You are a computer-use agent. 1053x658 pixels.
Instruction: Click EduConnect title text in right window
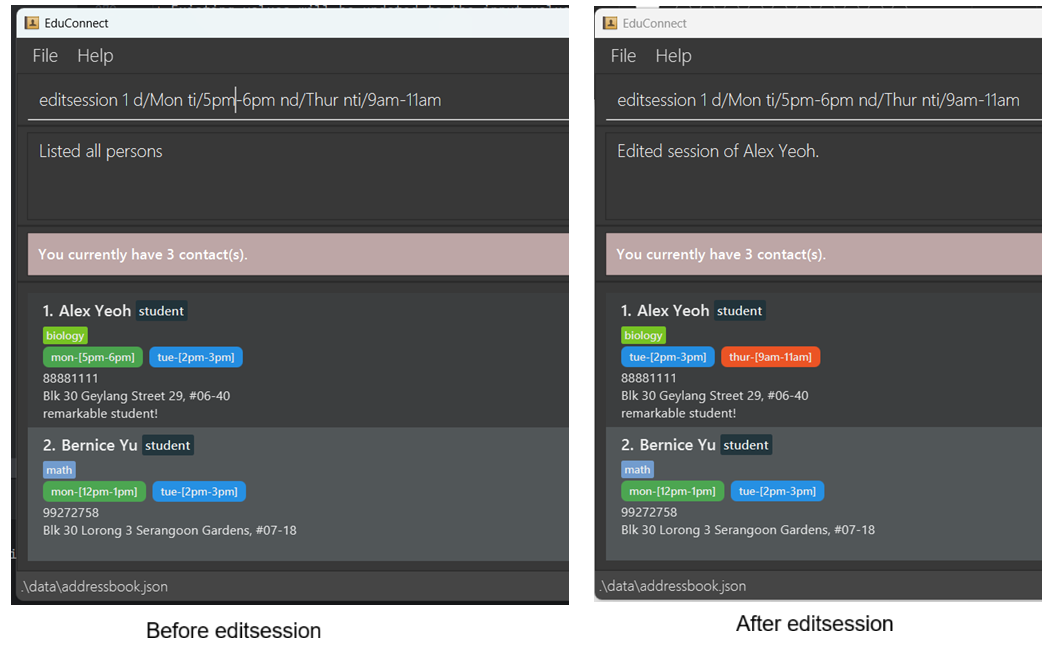coord(655,23)
